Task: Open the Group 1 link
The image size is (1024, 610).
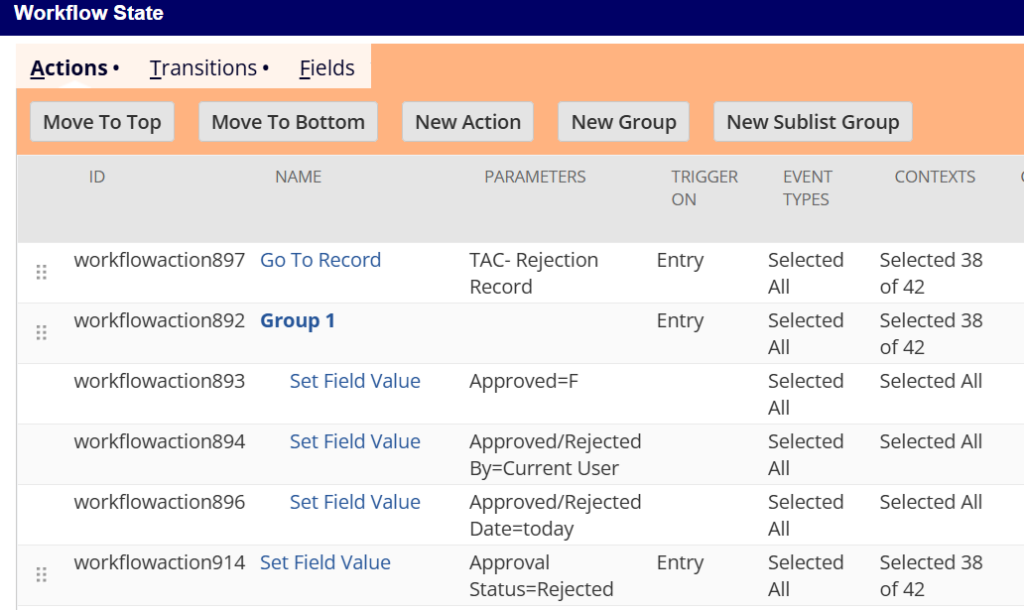Action: click(297, 321)
